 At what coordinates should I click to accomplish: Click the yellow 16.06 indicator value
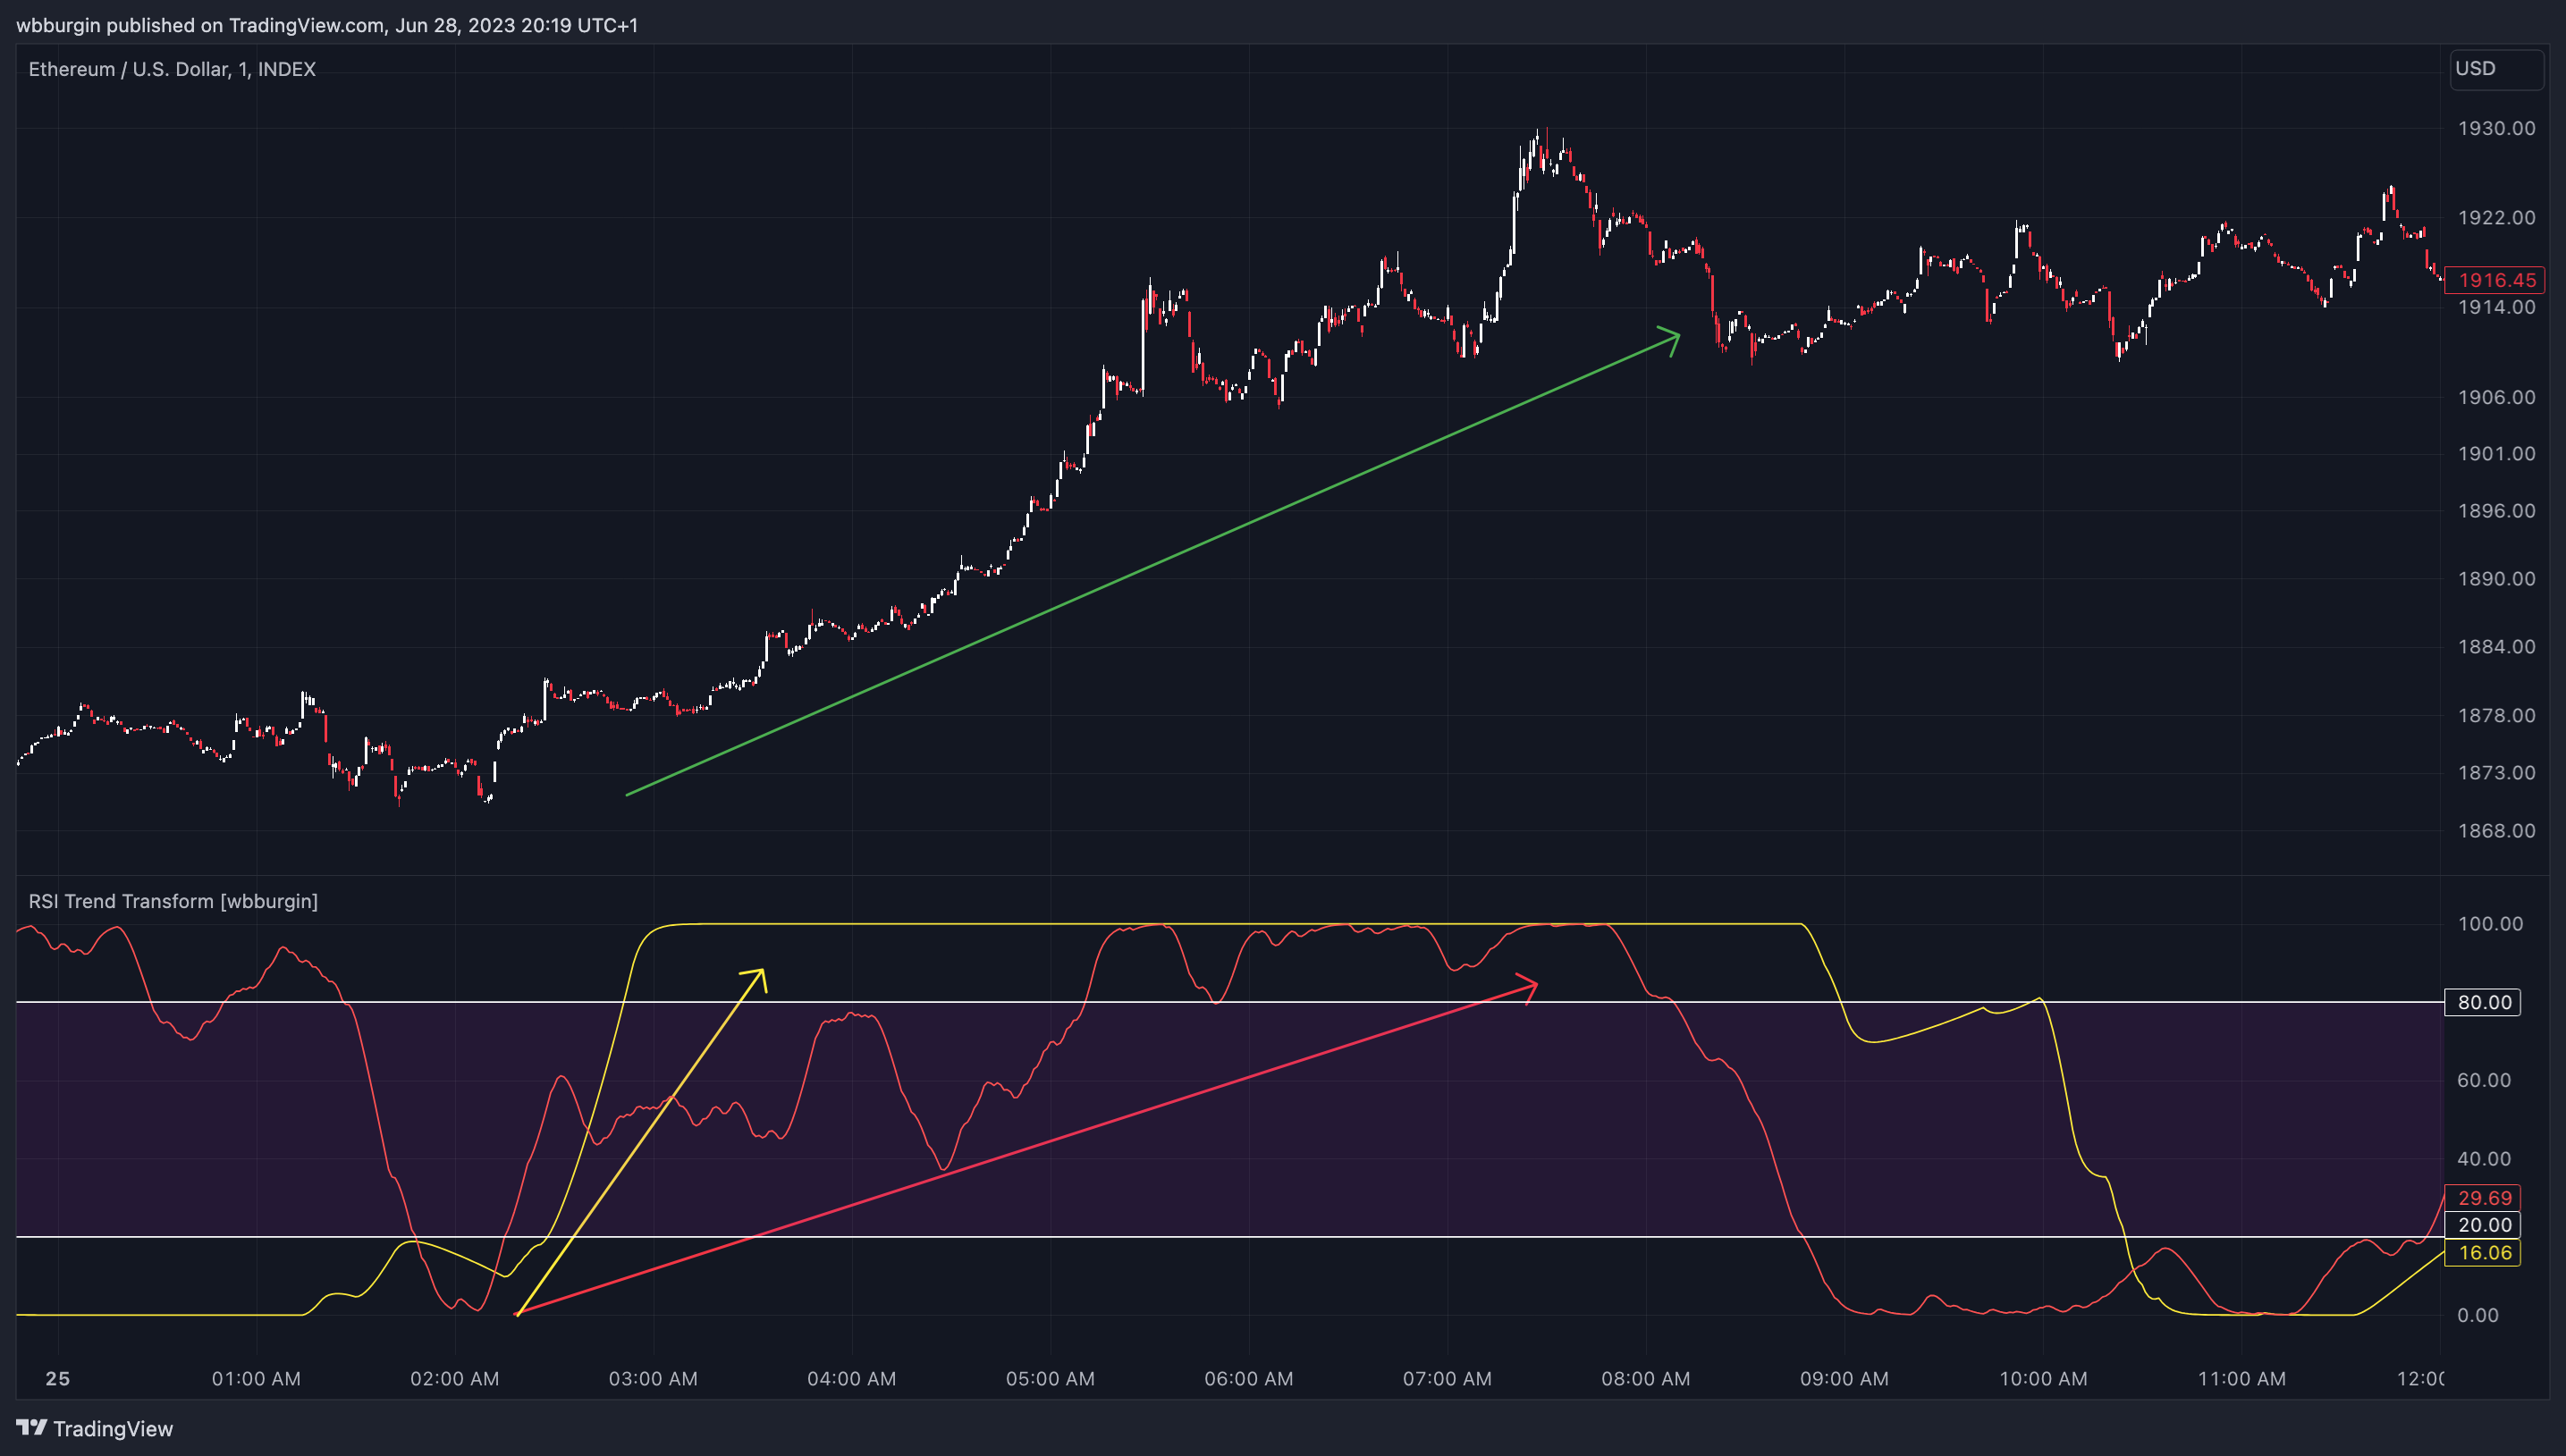pyautogui.click(x=2483, y=1253)
